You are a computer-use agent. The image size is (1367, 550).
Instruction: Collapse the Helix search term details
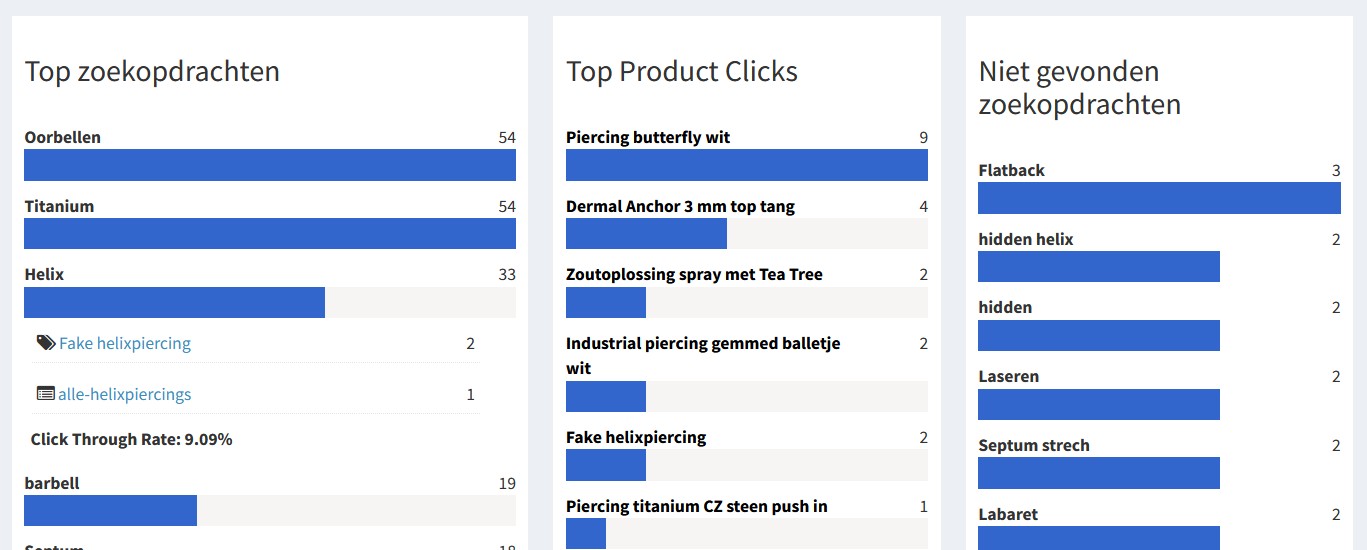click(44, 275)
